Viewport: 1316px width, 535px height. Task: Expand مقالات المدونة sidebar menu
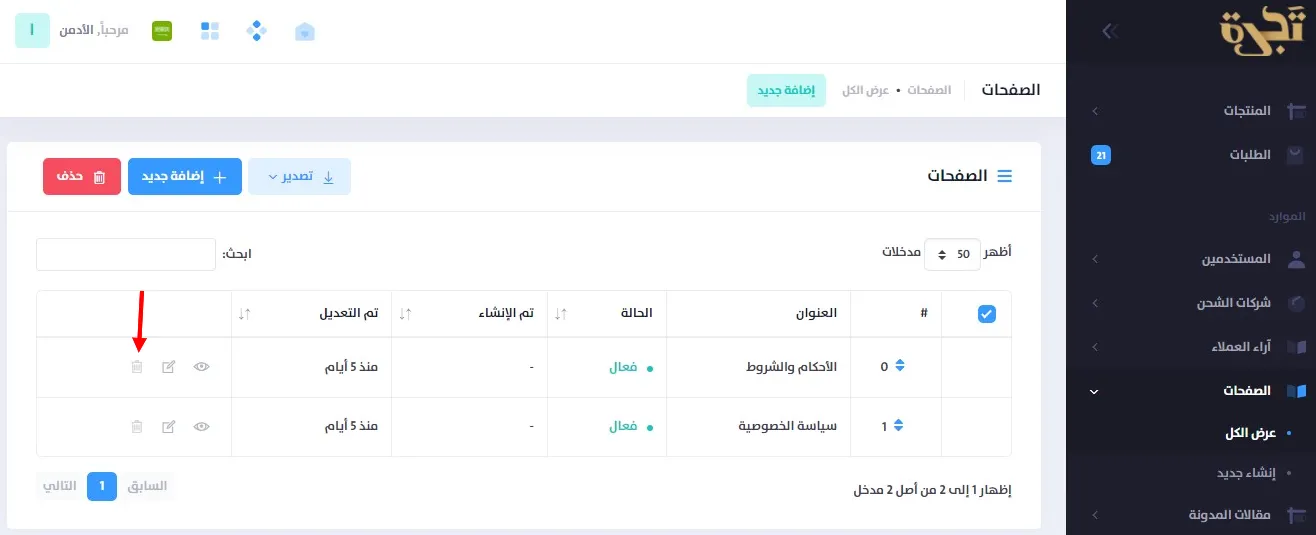[1191, 515]
